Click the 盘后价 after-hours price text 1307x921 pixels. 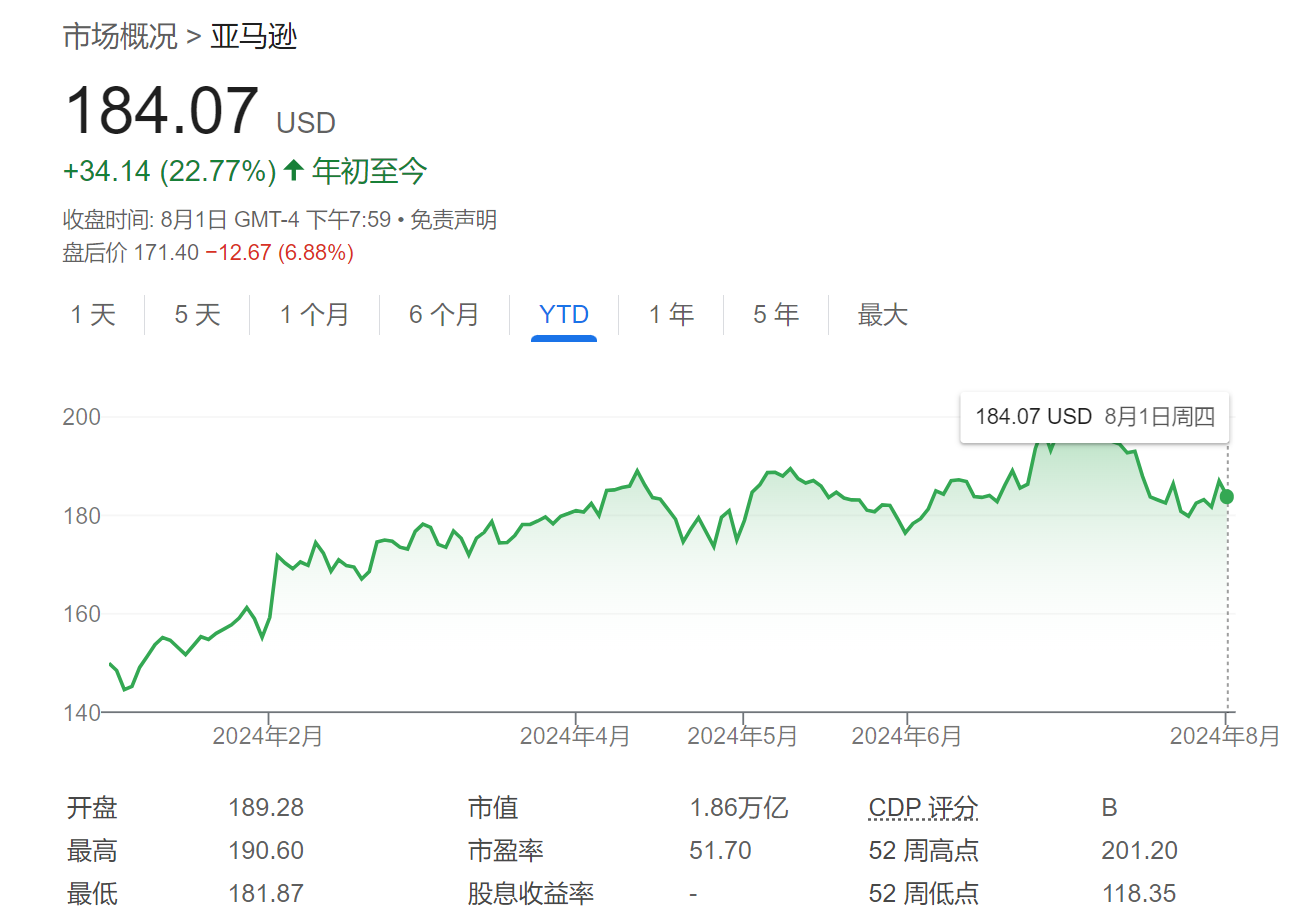94,253
